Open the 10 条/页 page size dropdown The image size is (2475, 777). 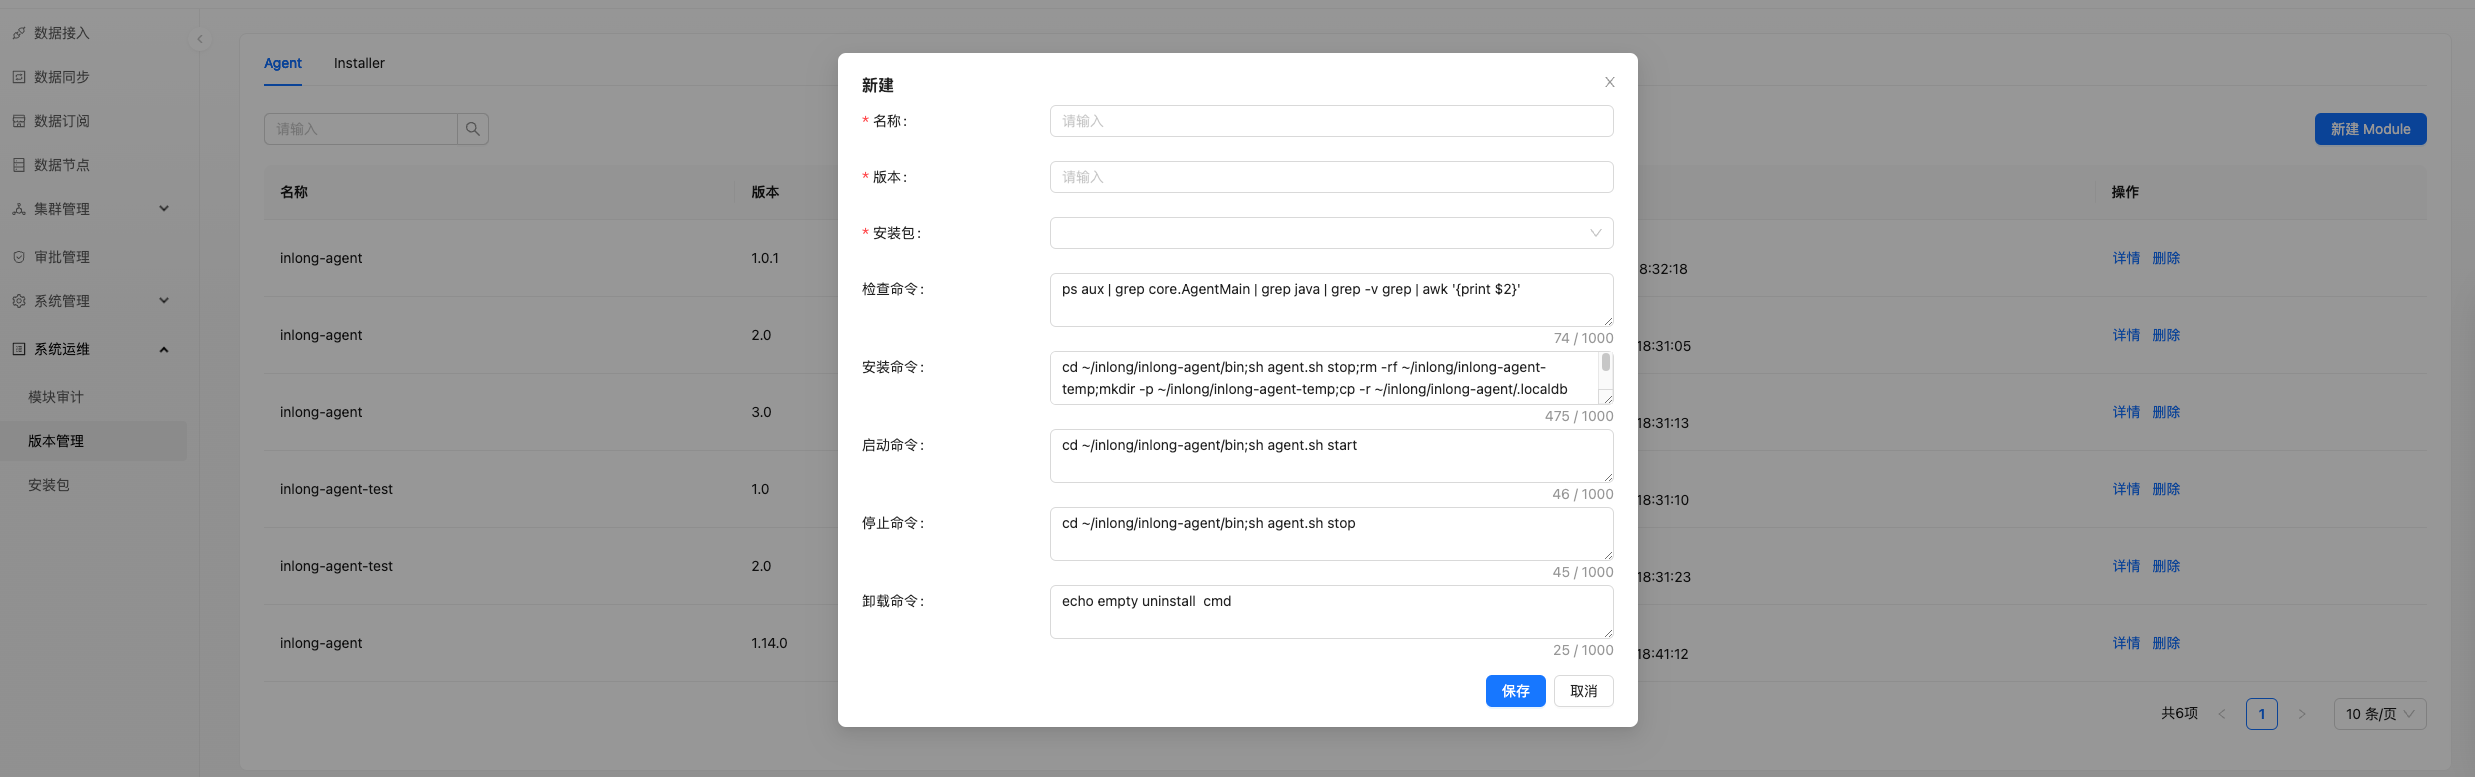[x=2379, y=714]
